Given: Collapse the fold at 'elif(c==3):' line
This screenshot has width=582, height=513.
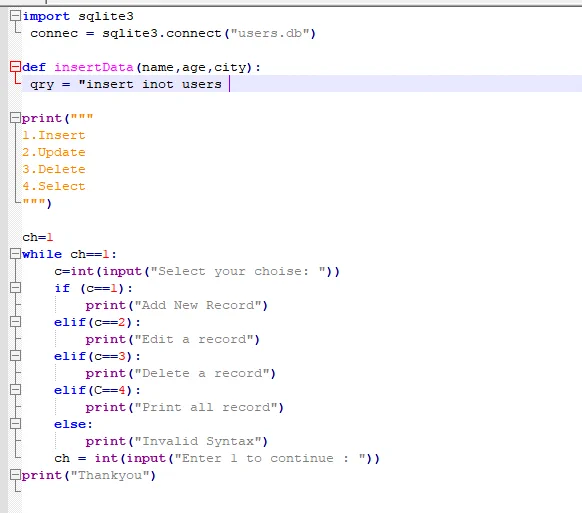Looking at the screenshot, I should [15, 356].
